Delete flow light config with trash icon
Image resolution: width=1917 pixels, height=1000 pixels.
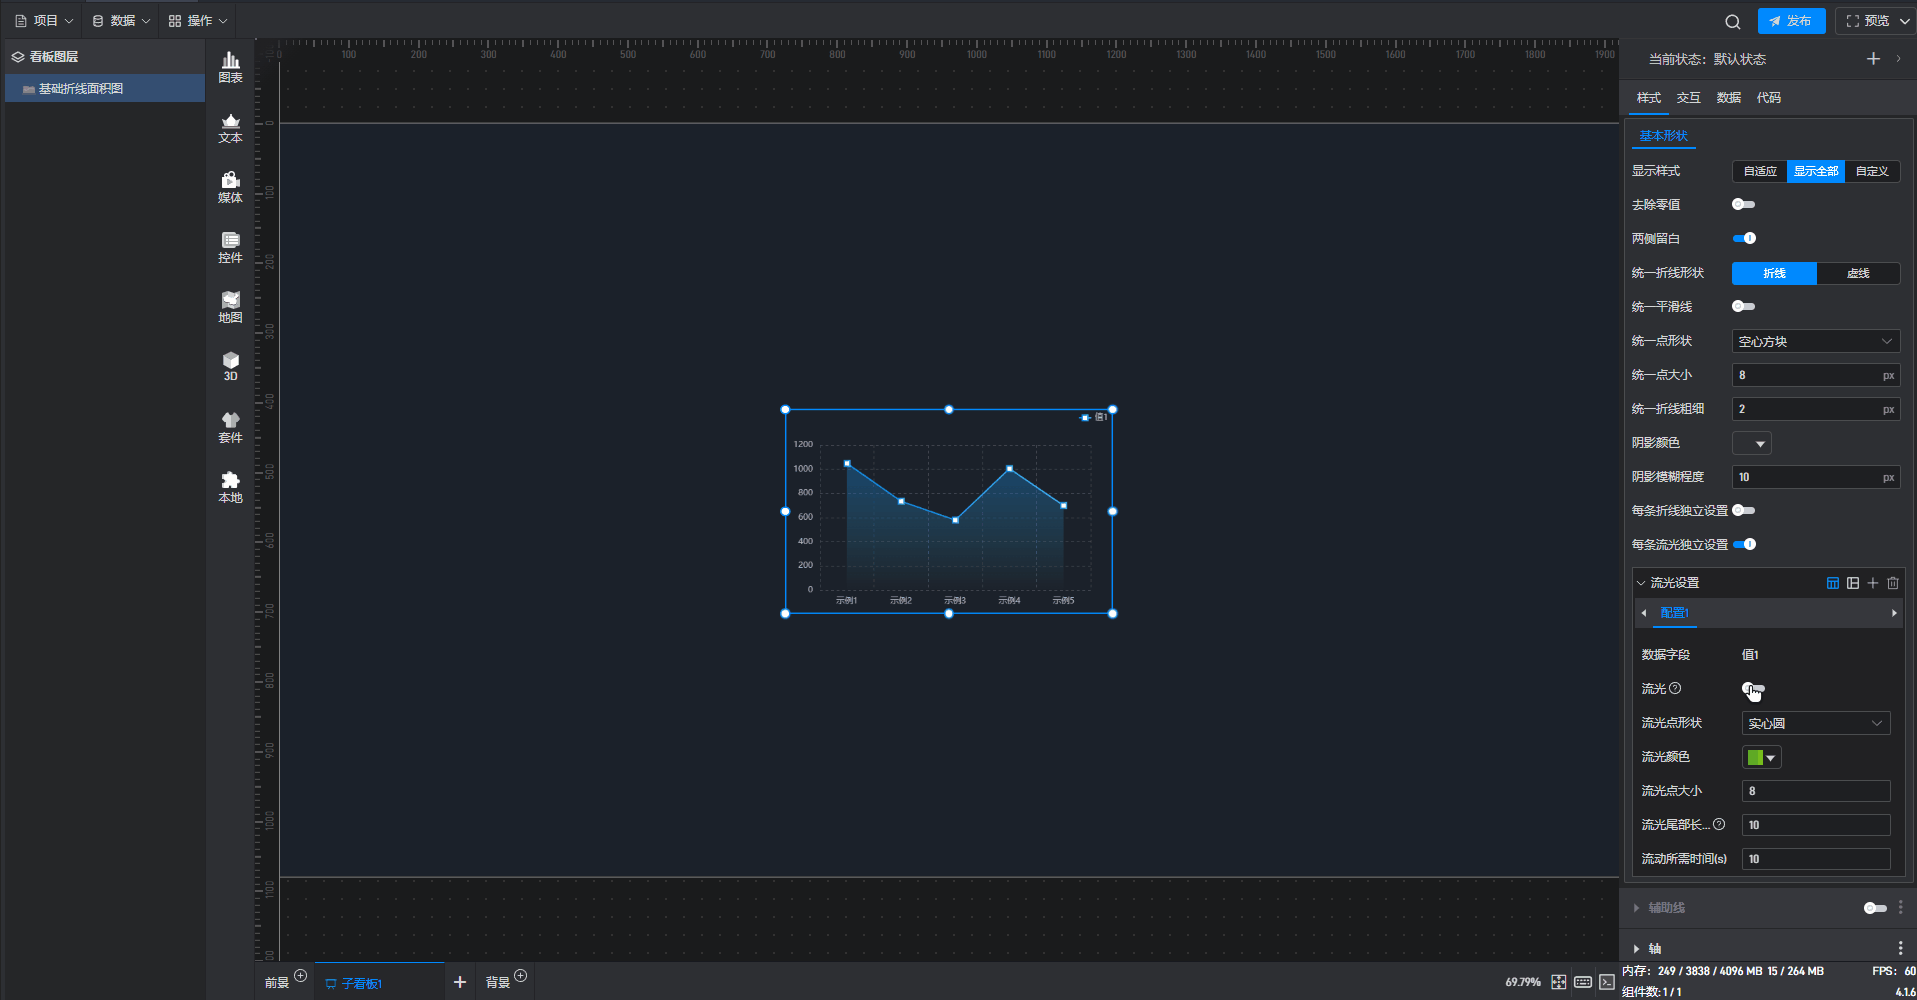tap(1892, 583)
